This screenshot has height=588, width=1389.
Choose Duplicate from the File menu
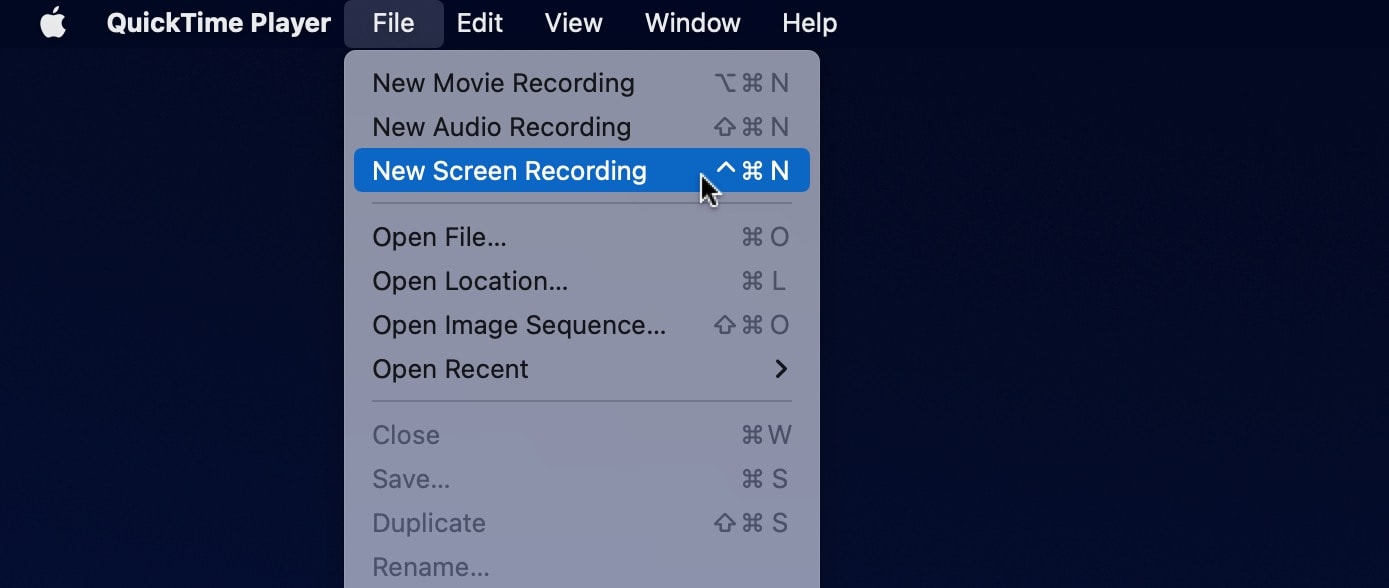[428, 523]
